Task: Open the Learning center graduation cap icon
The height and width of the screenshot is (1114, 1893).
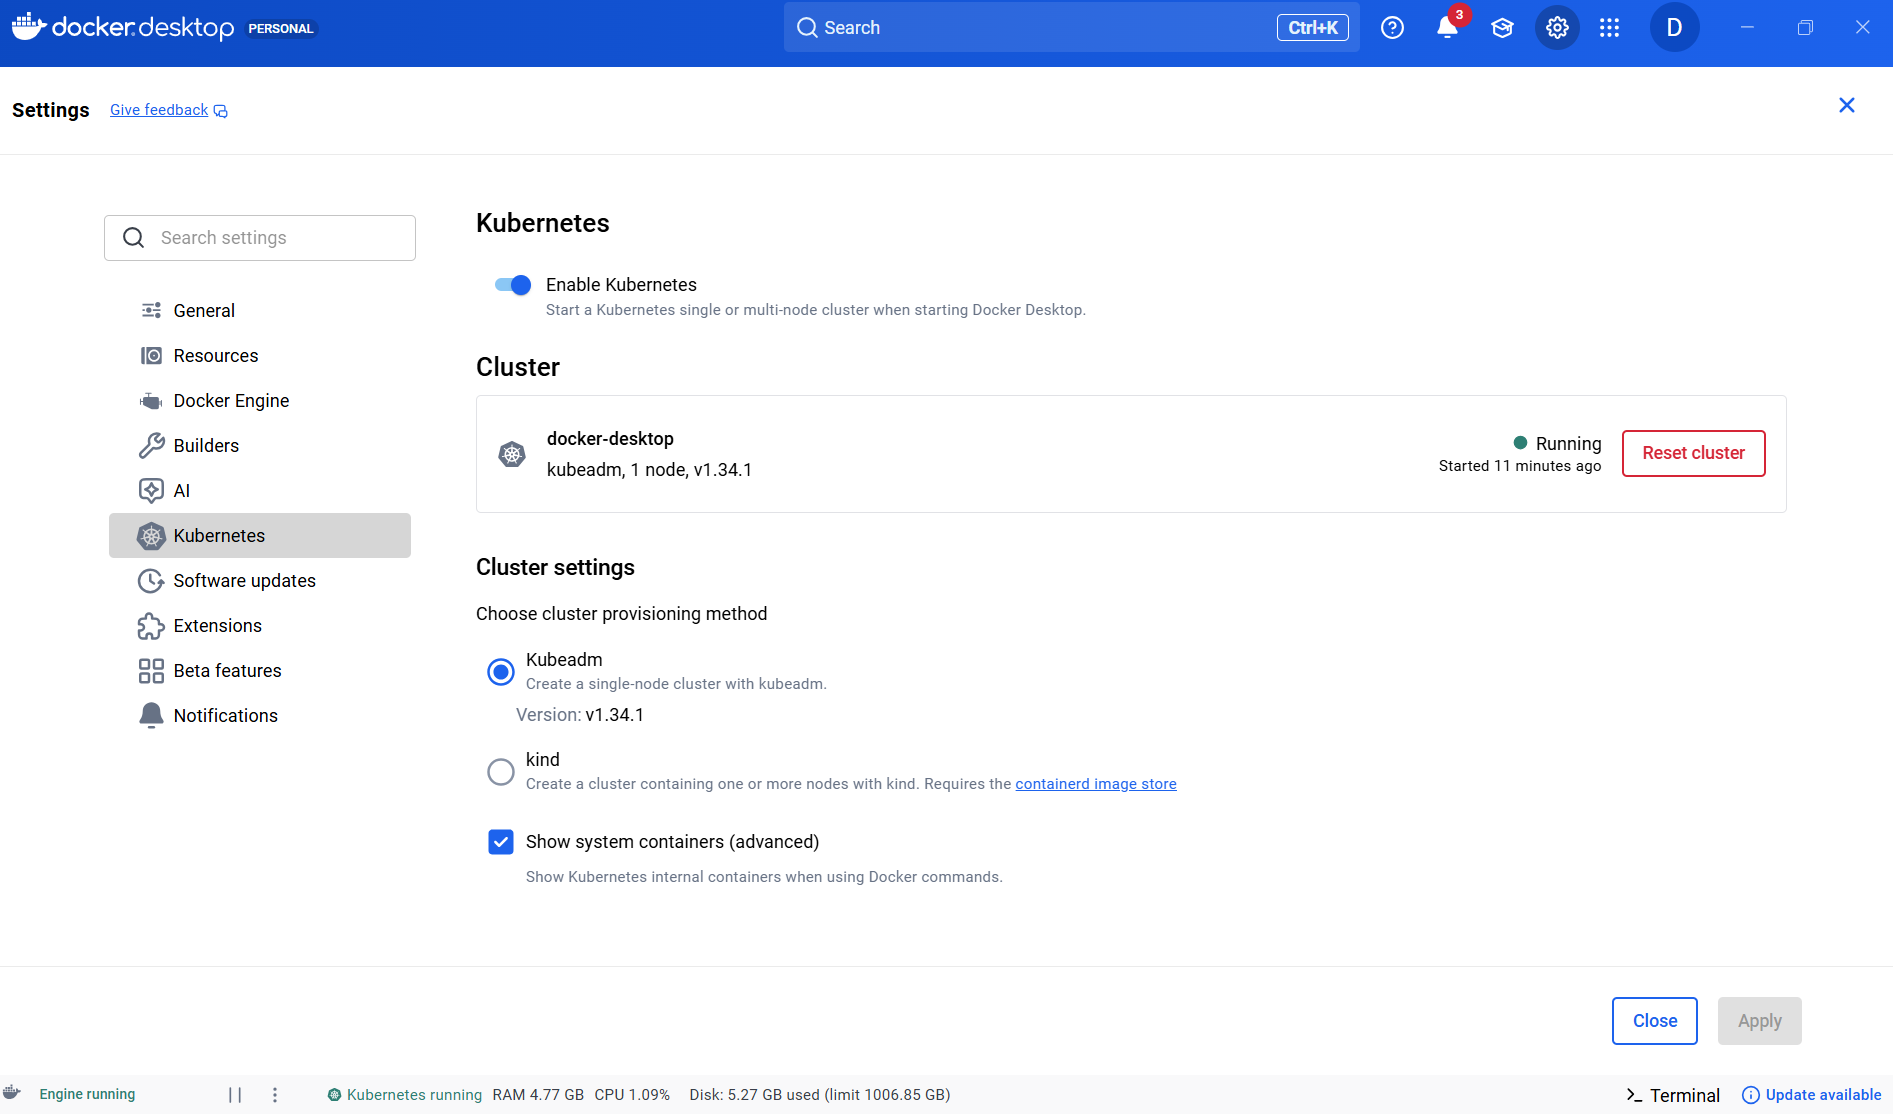Action: pyautogui.click(x=1502, y=28)
